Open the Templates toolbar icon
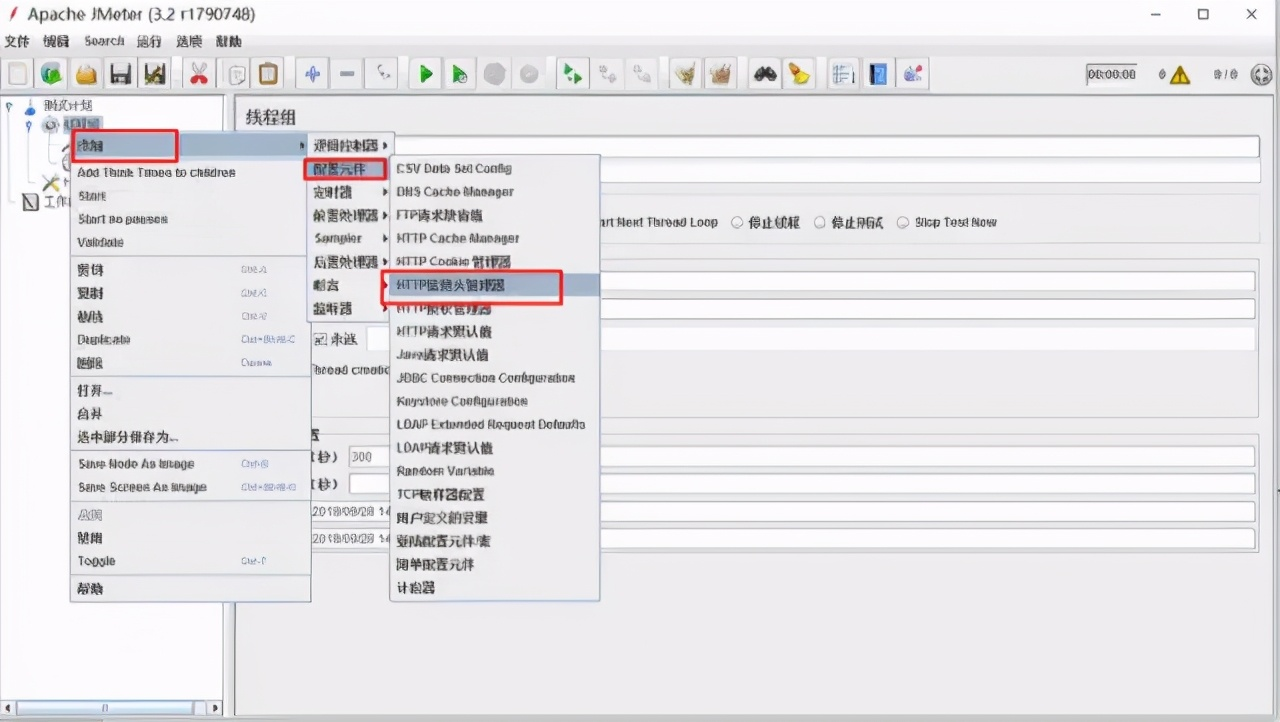This screenshot has width=1280, height=722. point(52,74)
